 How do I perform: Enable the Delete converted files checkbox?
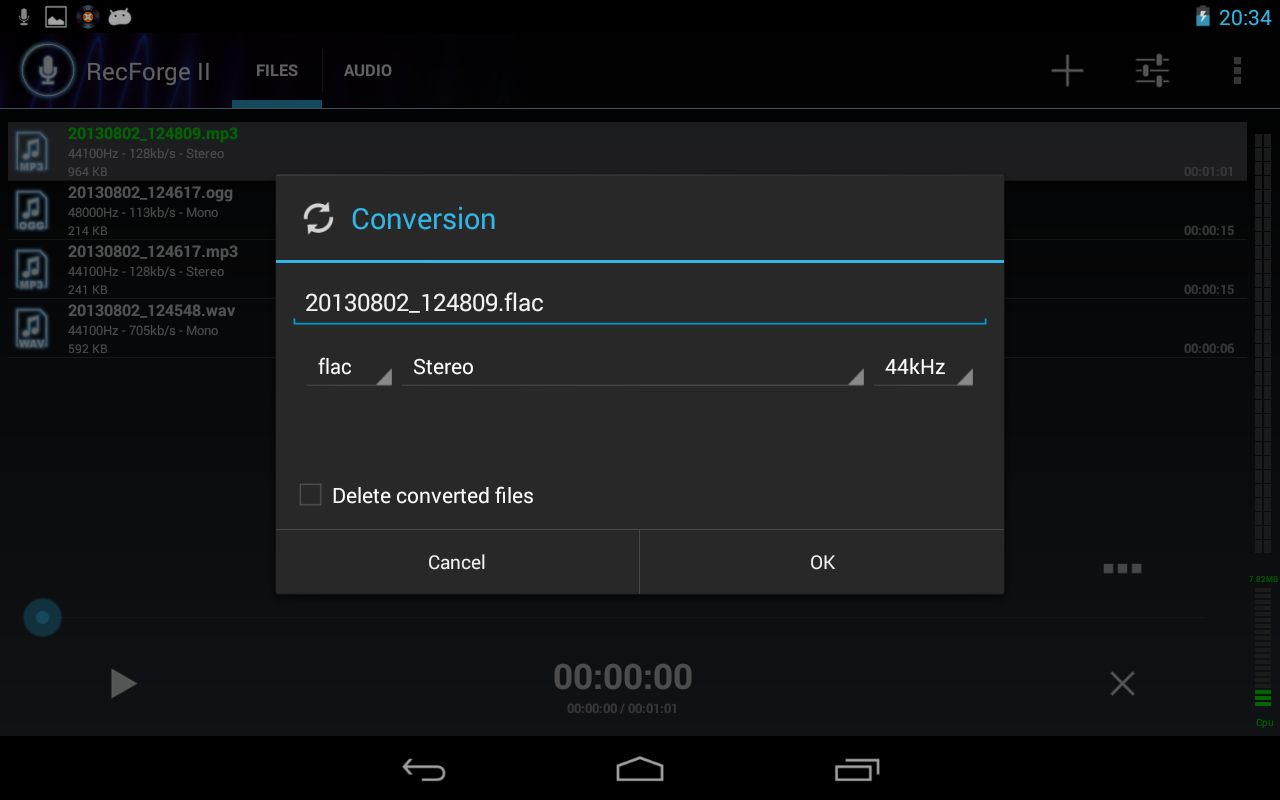[x=310, y=494]
